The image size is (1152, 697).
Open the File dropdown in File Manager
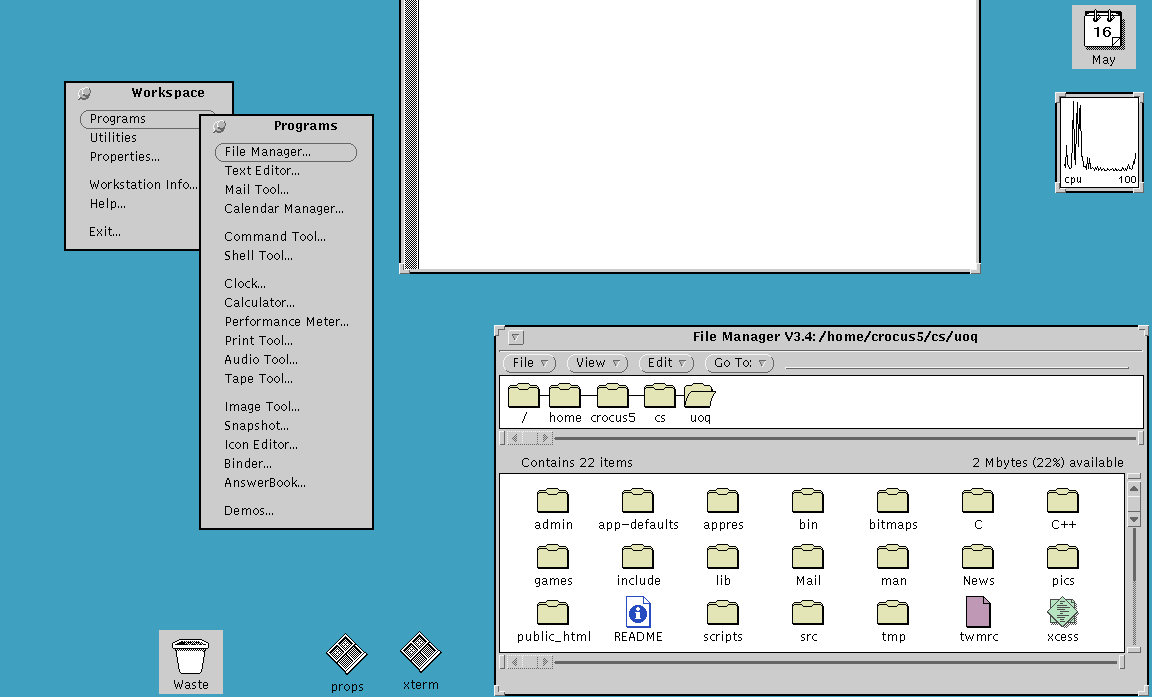tap(530, 363)
